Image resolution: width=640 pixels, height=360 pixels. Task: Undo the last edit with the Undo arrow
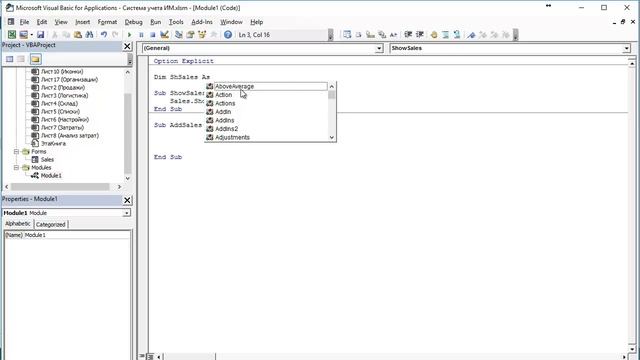(x=104, y=35)
